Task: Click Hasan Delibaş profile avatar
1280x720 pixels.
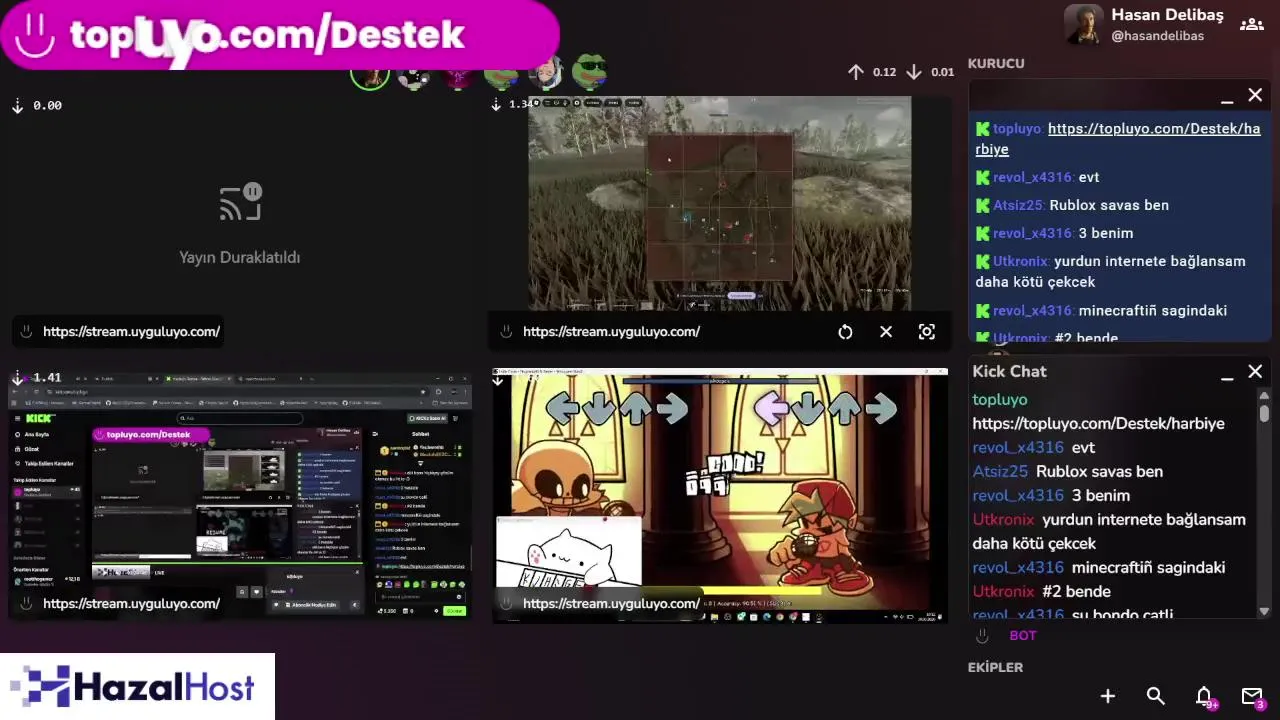Action: [1084, 24]
